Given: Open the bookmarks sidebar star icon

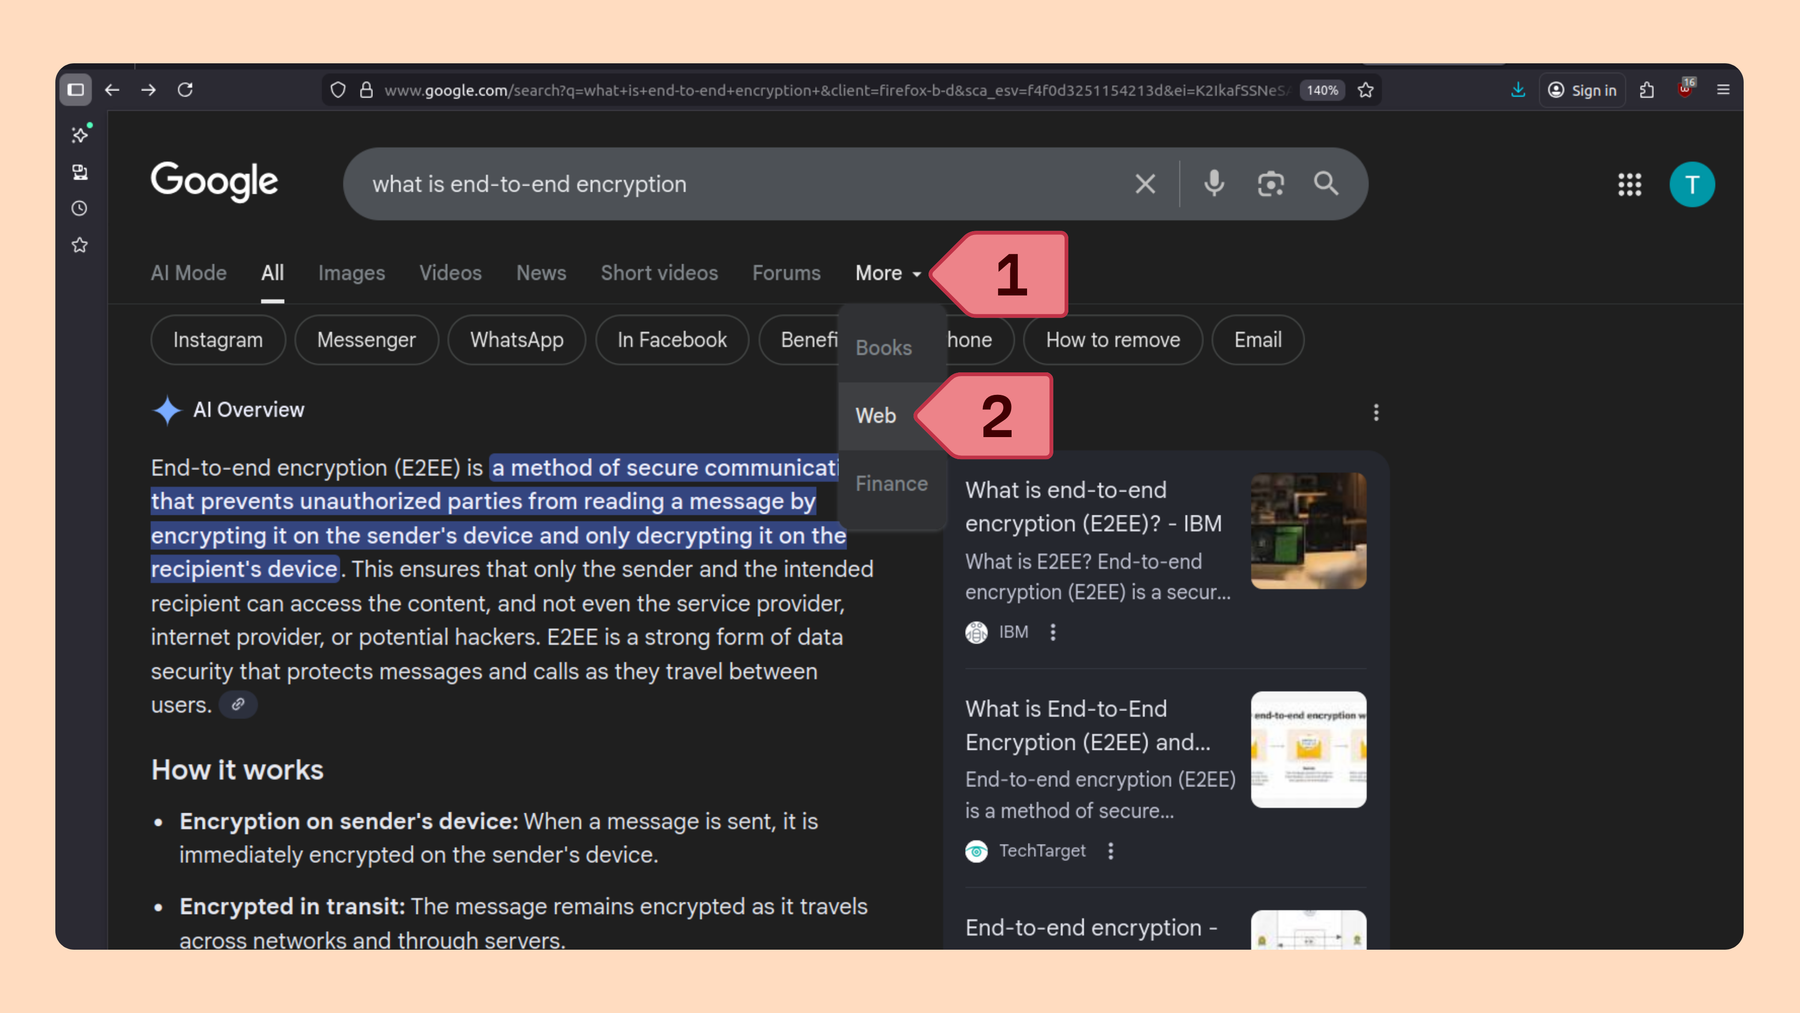Looking at the screenshot, I should [x=80, y=245].
